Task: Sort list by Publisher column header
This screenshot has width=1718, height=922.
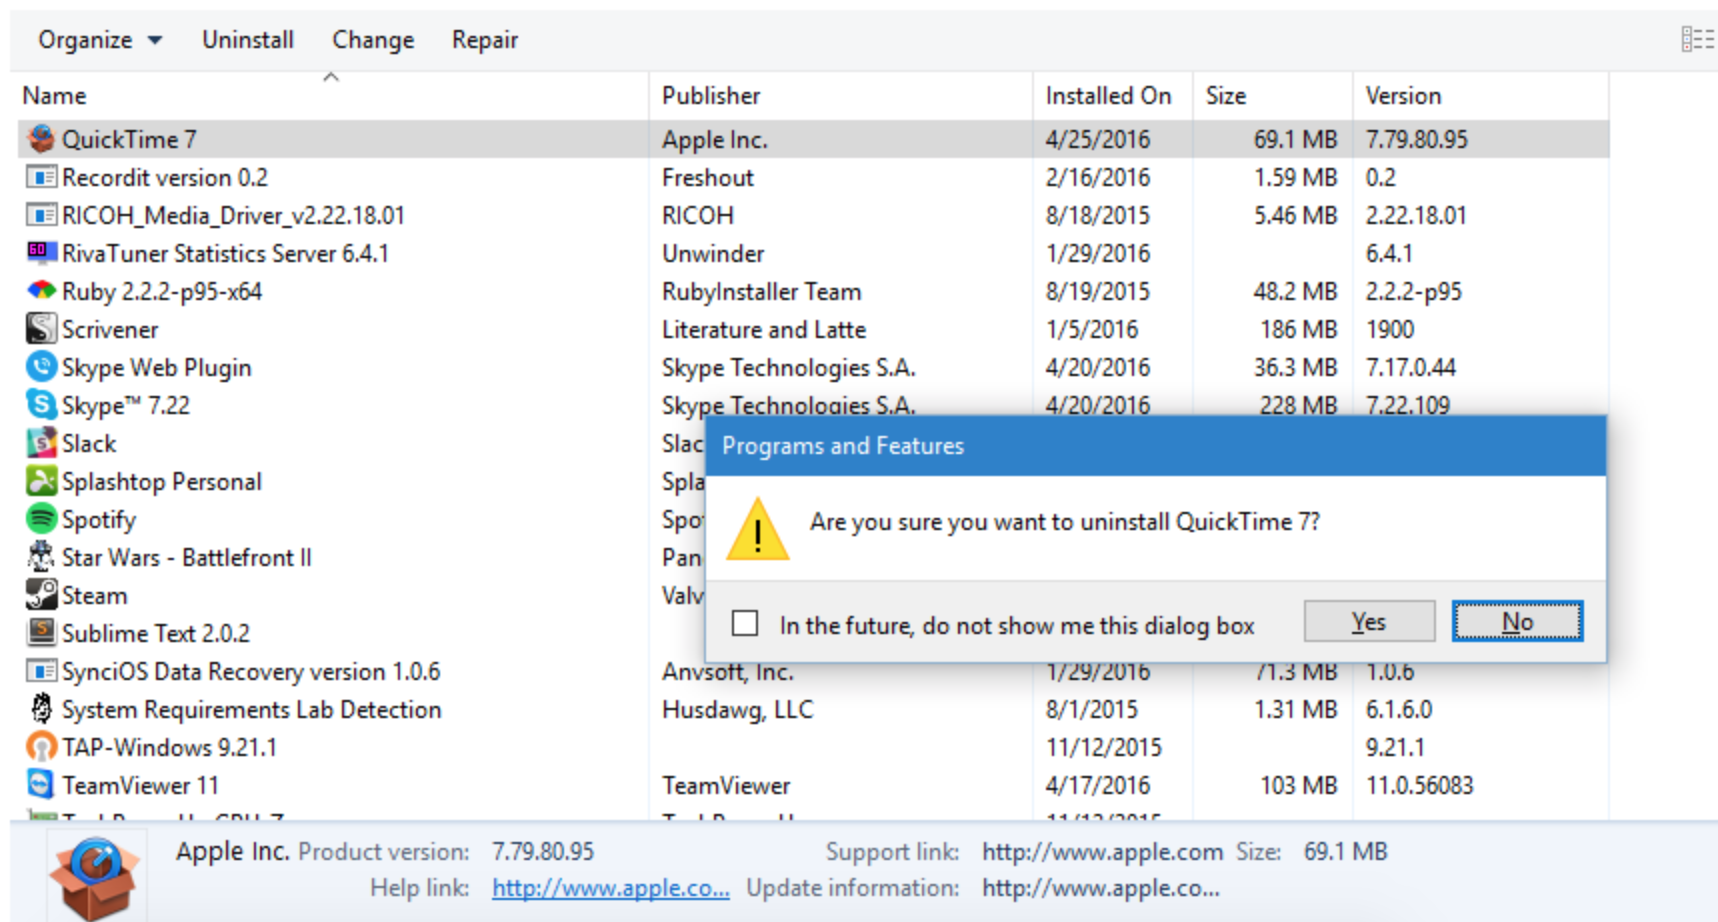Action: 711,96
